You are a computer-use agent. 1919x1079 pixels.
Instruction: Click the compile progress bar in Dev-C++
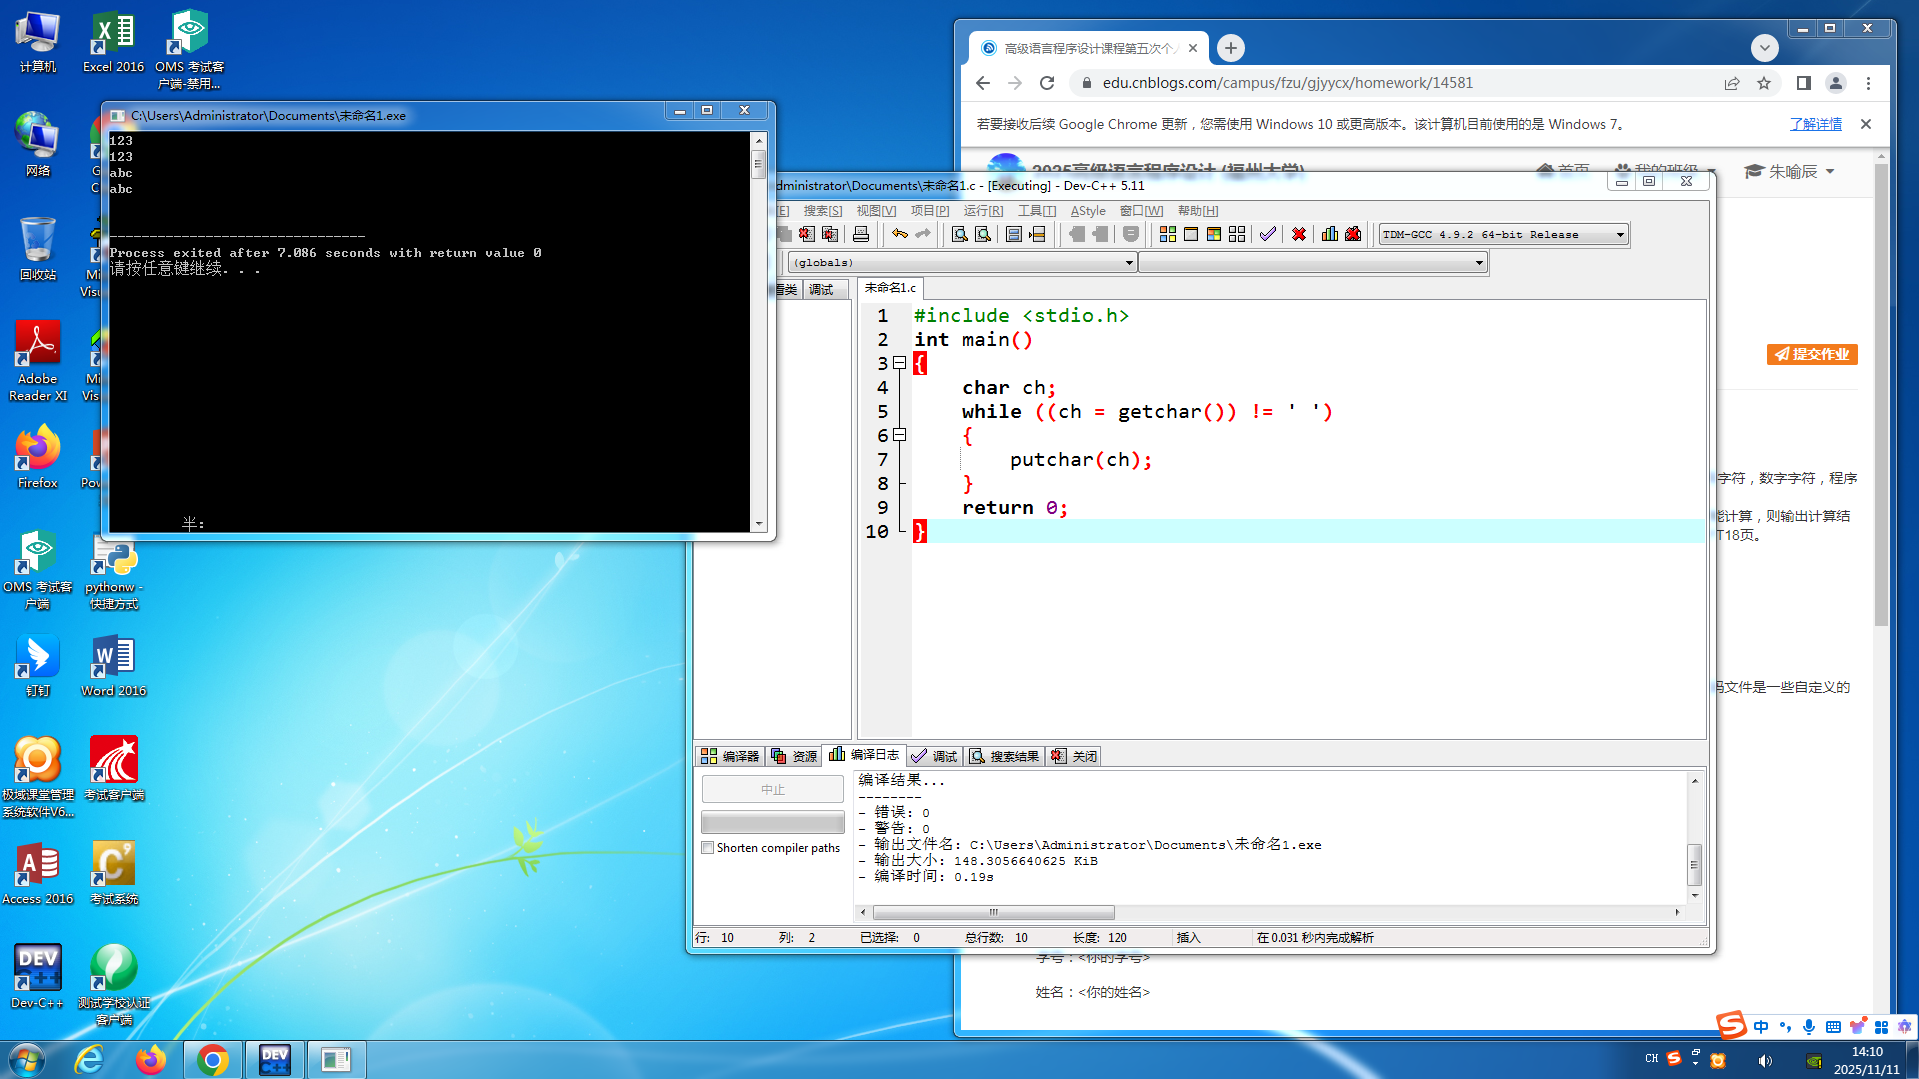pos(773,822)
